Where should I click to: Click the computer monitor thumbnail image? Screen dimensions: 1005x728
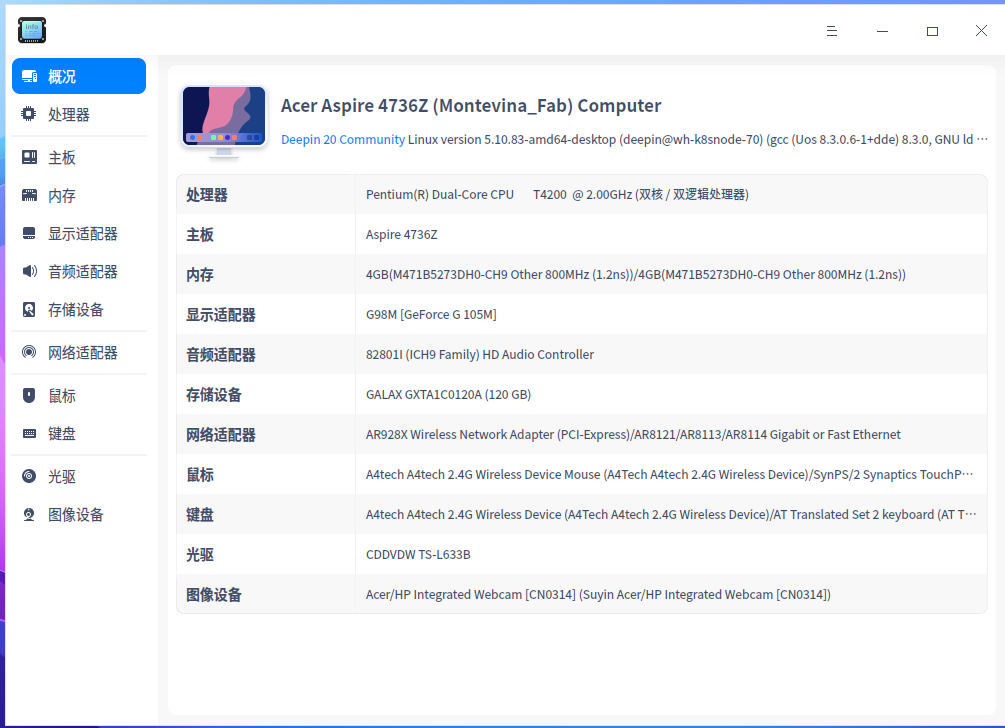click(x=223, y=118)
